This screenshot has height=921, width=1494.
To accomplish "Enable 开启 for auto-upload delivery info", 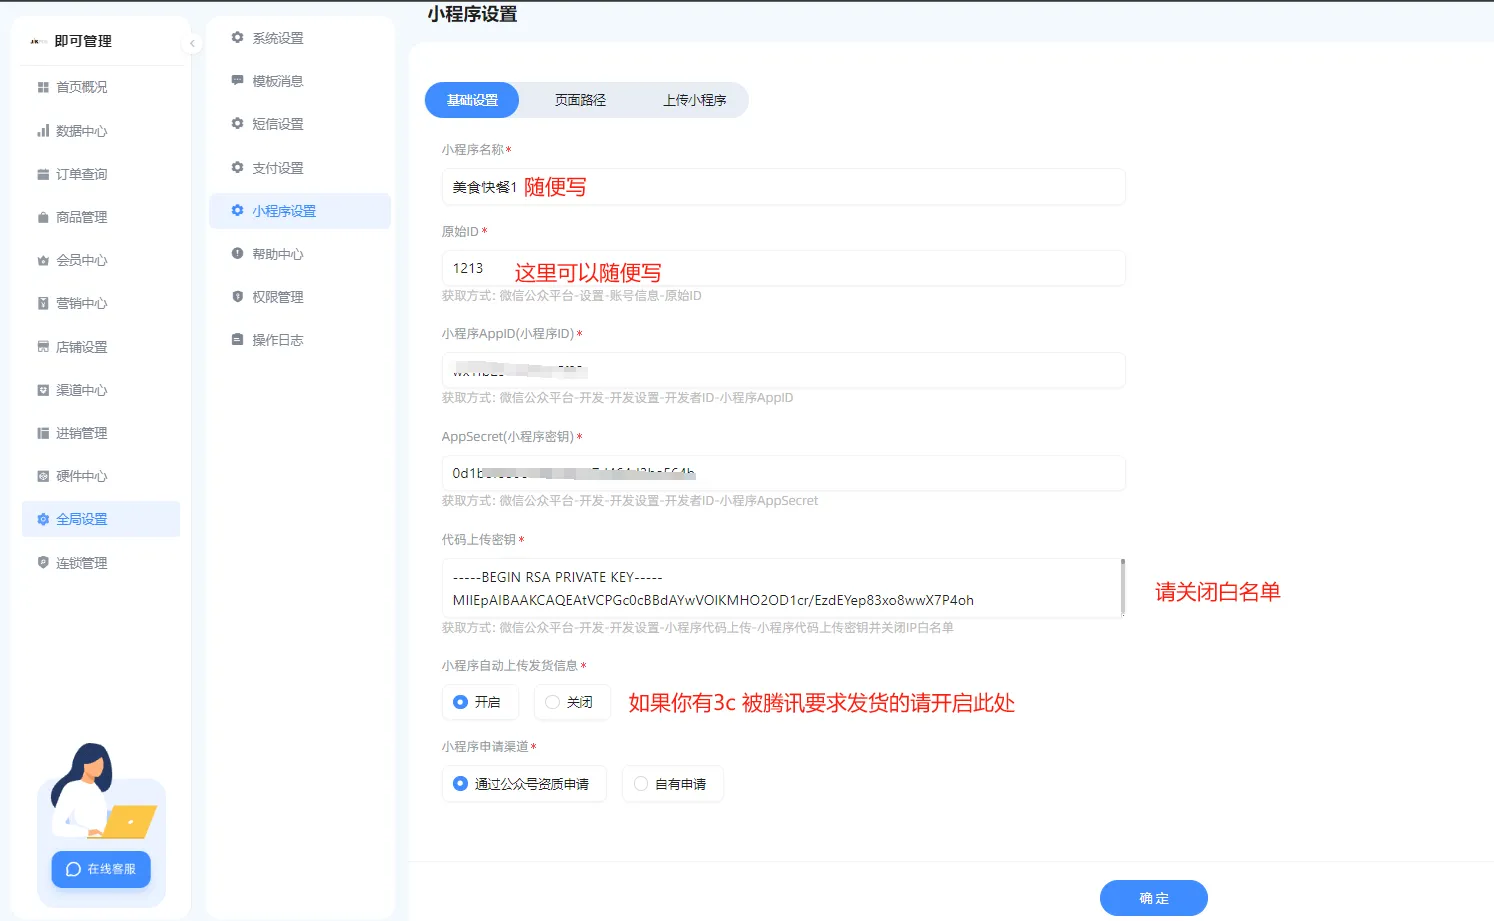I will point(480,702).
